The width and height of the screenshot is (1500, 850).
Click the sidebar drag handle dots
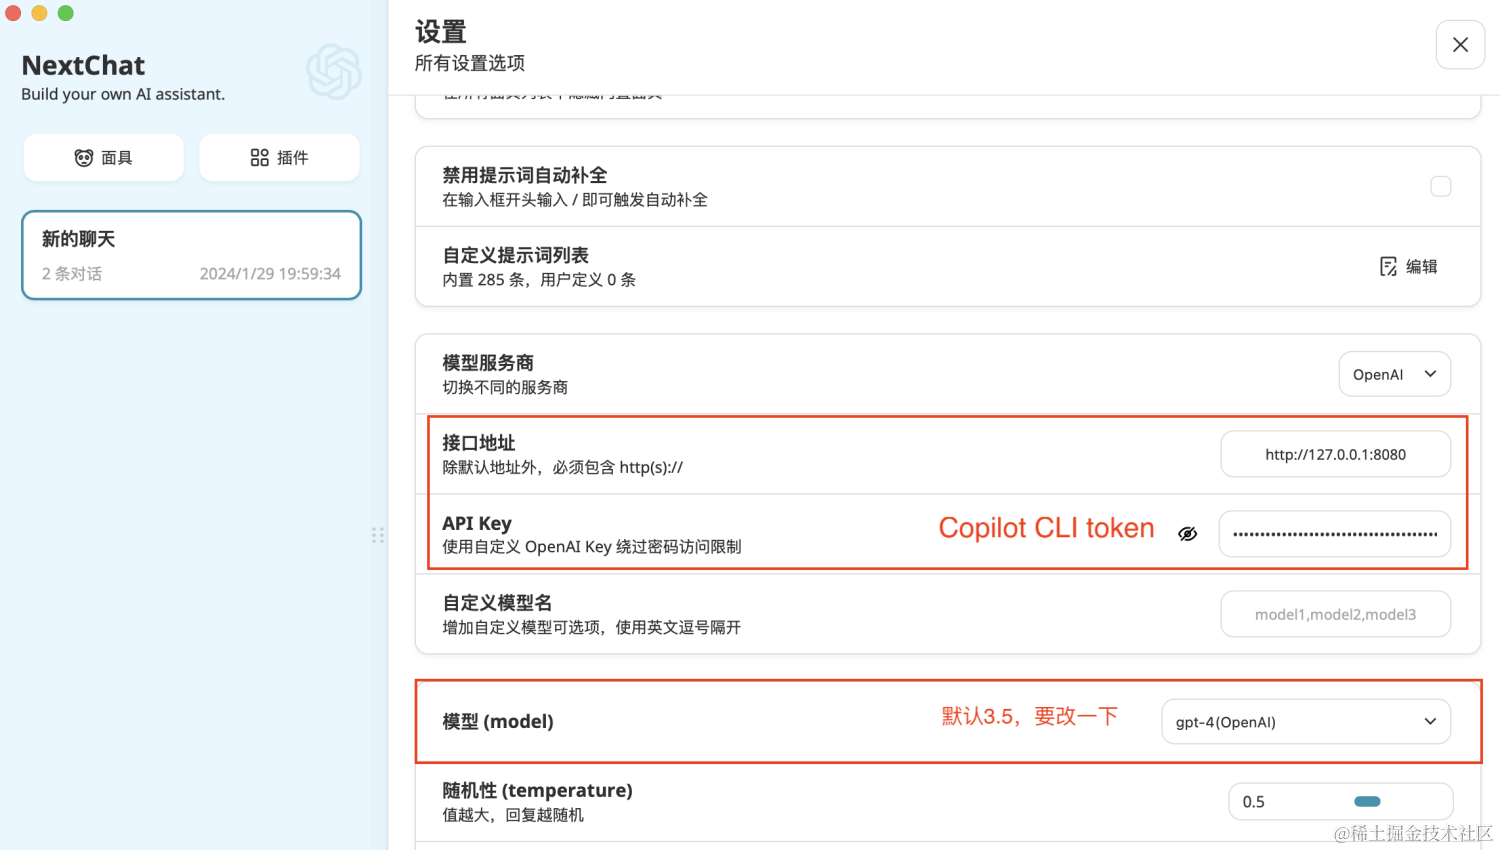click(378, 535)
